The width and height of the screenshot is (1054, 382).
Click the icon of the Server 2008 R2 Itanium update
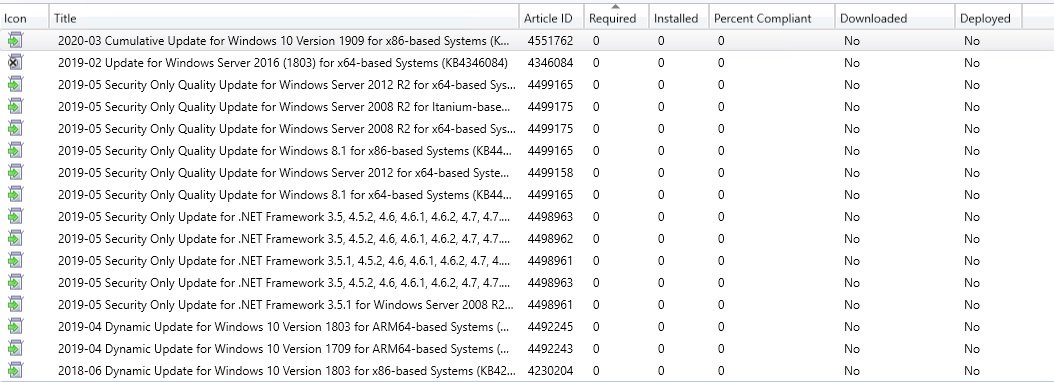pyautogui.click(x=15, y=107)
